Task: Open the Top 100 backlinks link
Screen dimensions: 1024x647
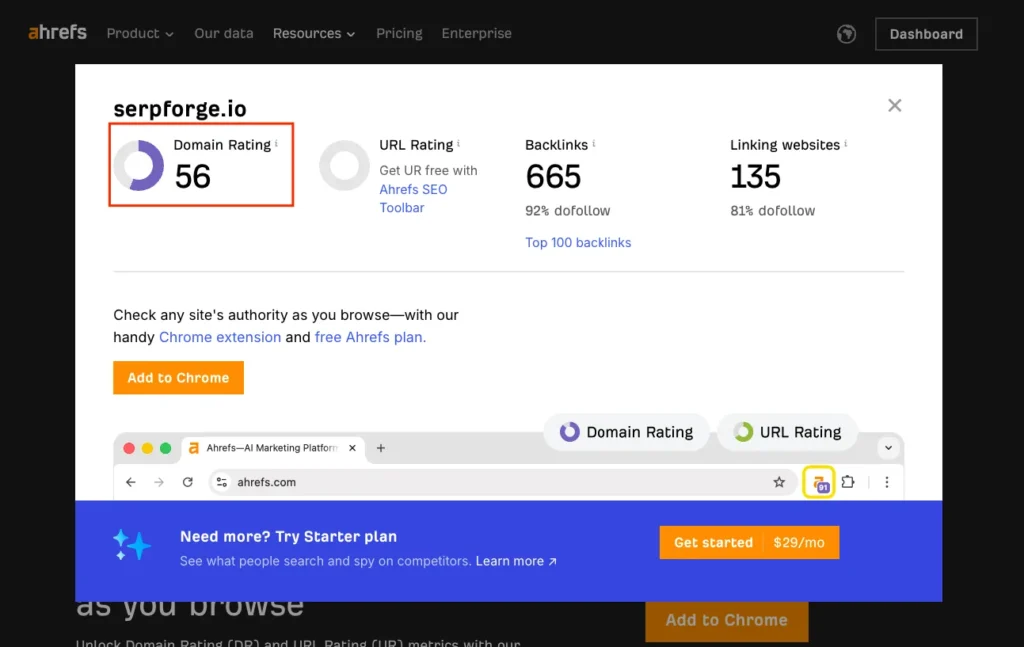Action: coord(578,242)
